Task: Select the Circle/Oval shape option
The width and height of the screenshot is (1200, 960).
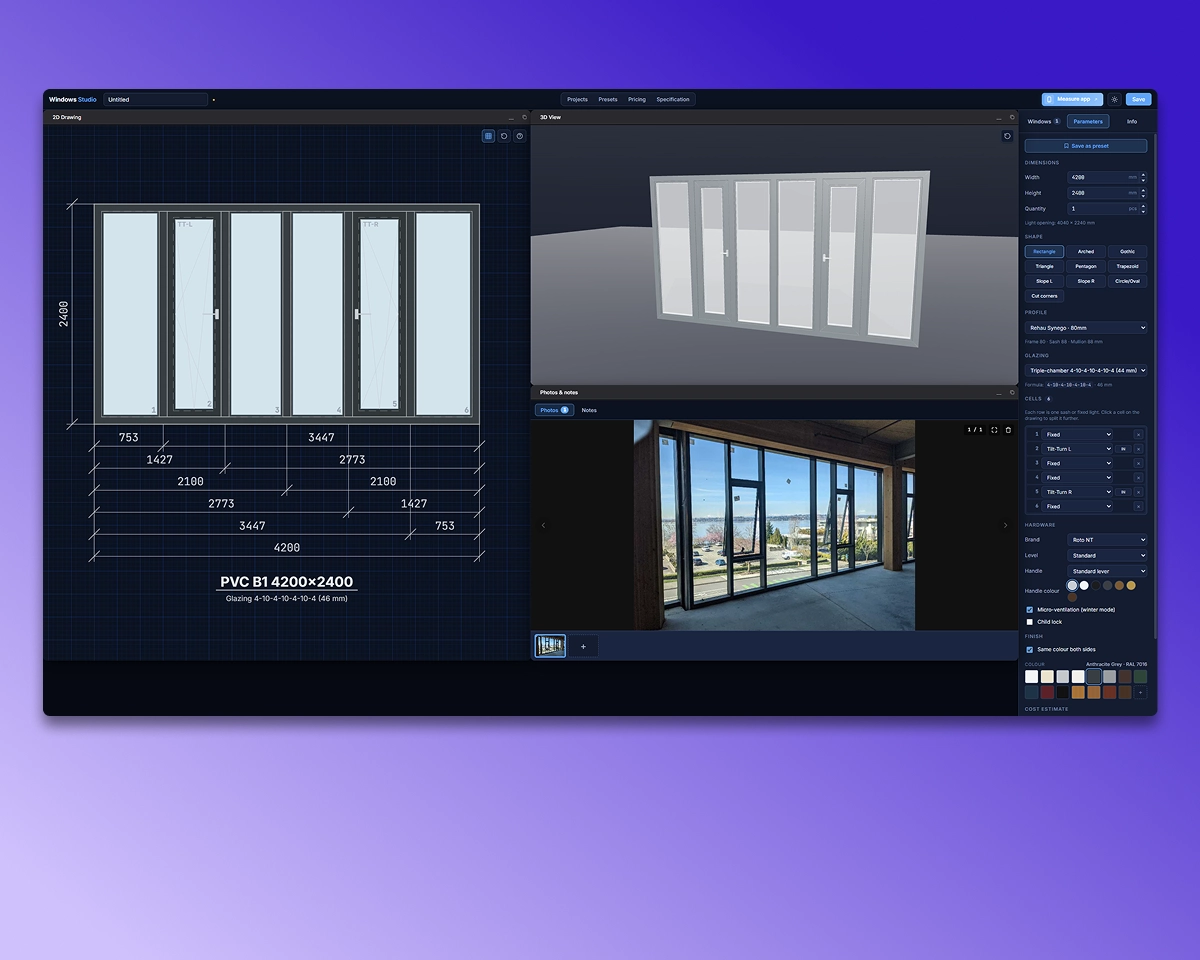Action: click(1127, 281)
